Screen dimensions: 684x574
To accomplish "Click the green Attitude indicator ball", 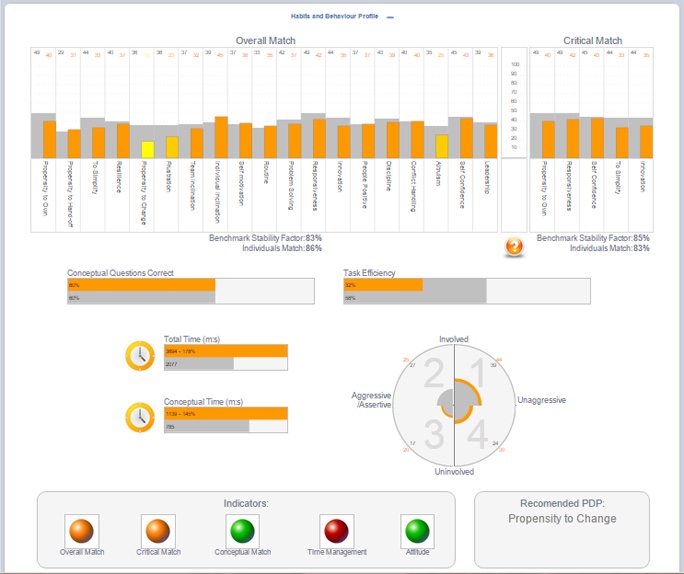I will tap(416, 530).
